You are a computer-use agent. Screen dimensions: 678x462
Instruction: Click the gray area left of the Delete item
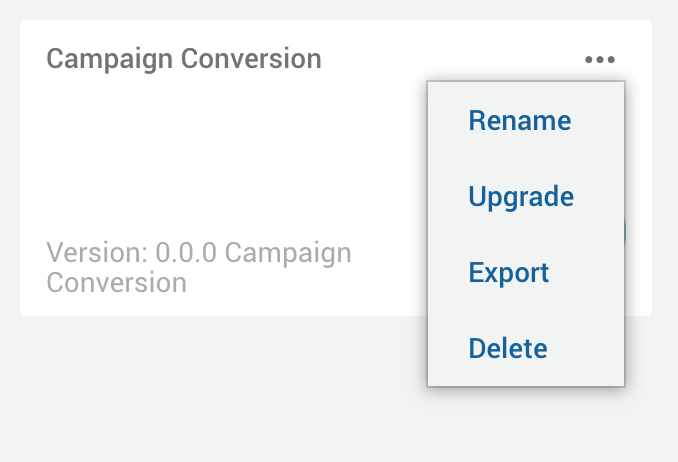[300, 350]
